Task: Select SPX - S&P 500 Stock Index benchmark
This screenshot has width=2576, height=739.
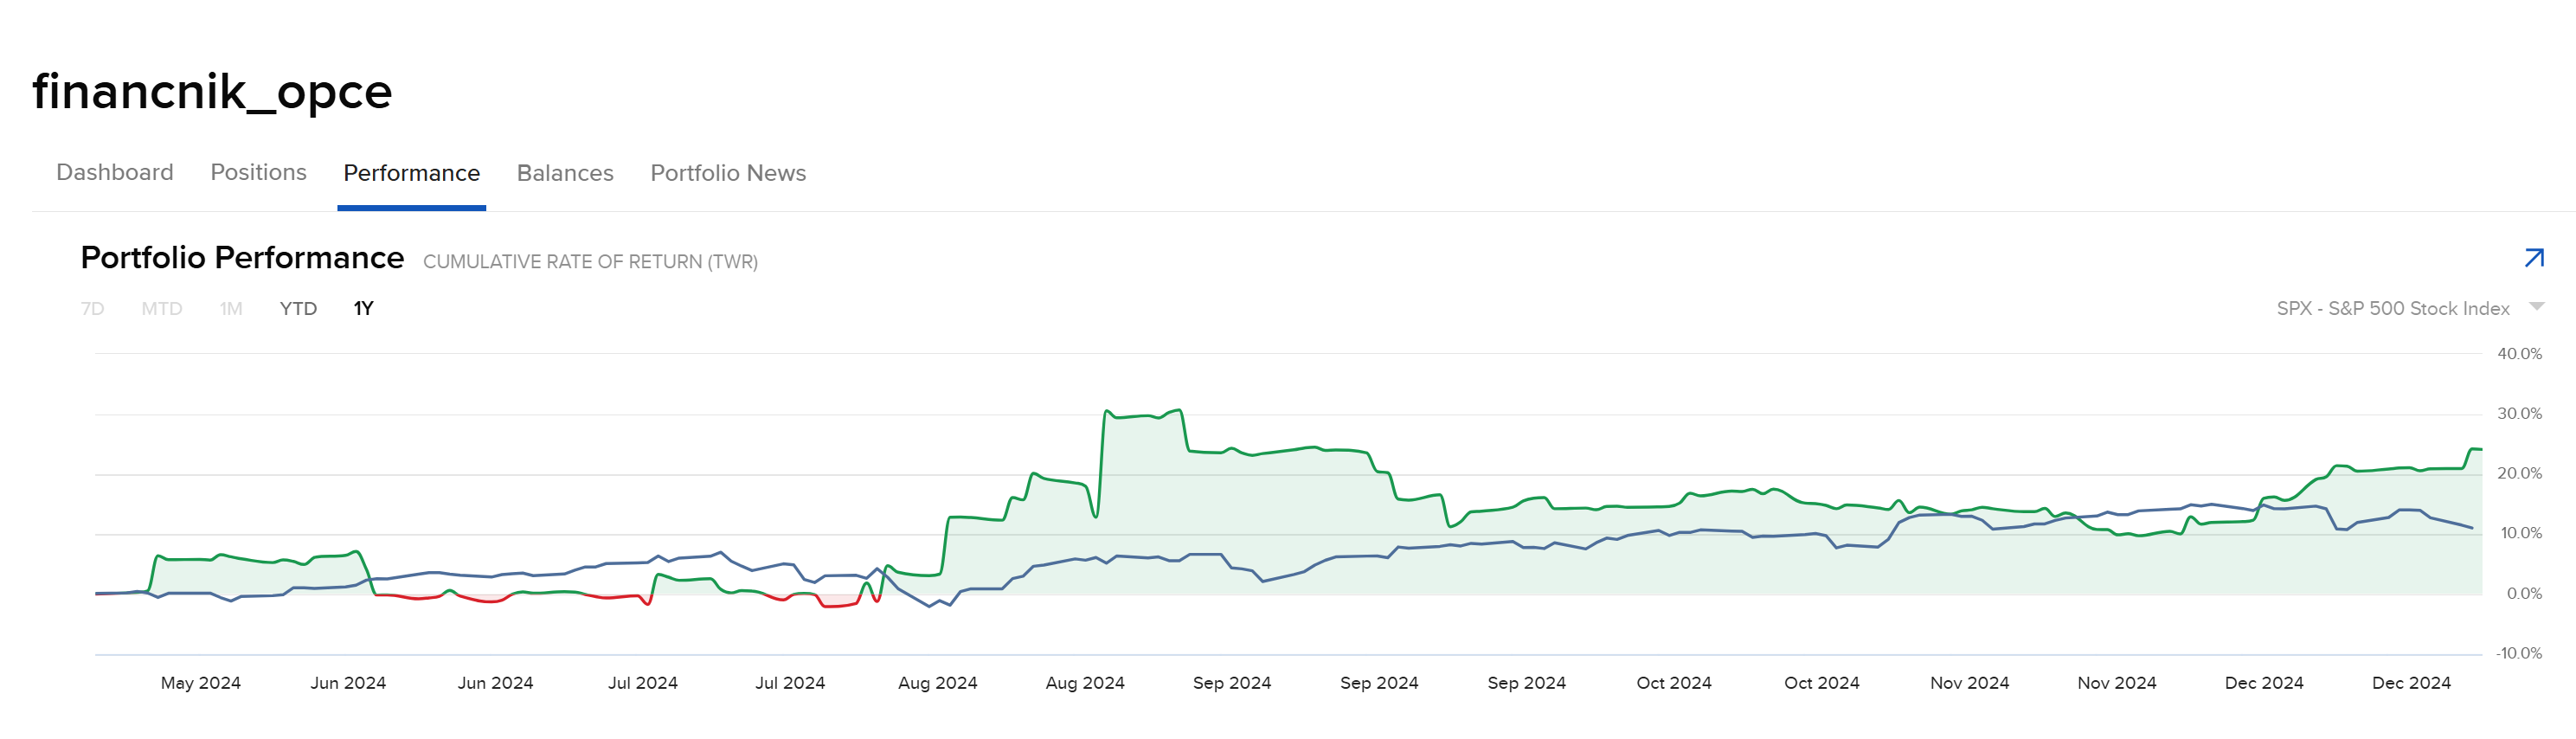Action: point(2392,308)
